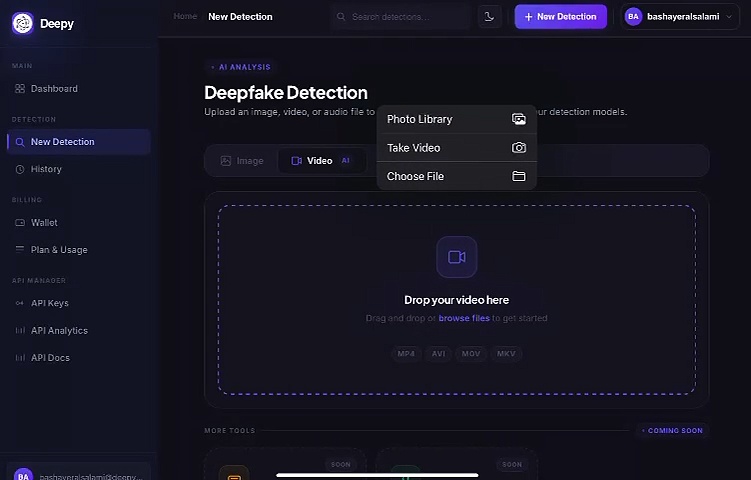751x480 pixels.
Task: Click the Video tab camera icon
Action: coord(296,161)
